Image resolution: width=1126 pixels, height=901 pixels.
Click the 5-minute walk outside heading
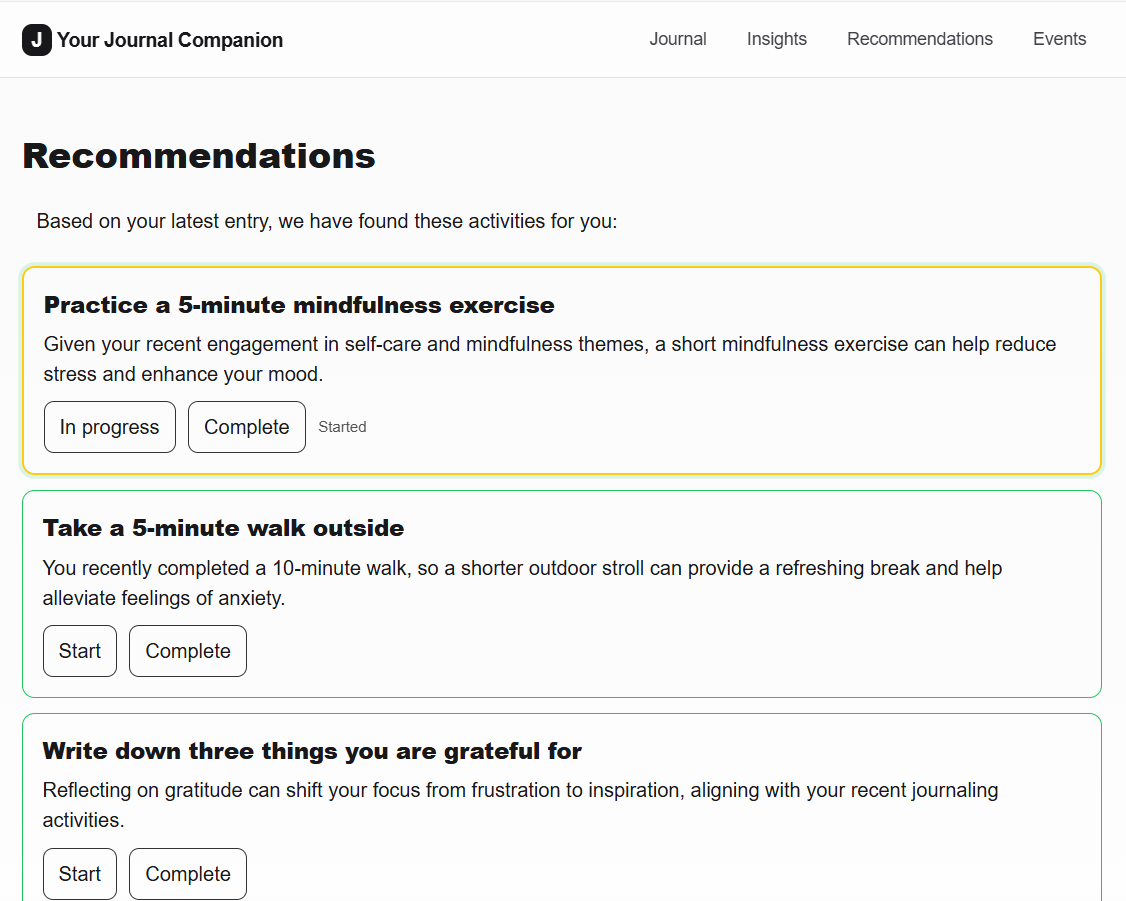[x=223, y=528]
